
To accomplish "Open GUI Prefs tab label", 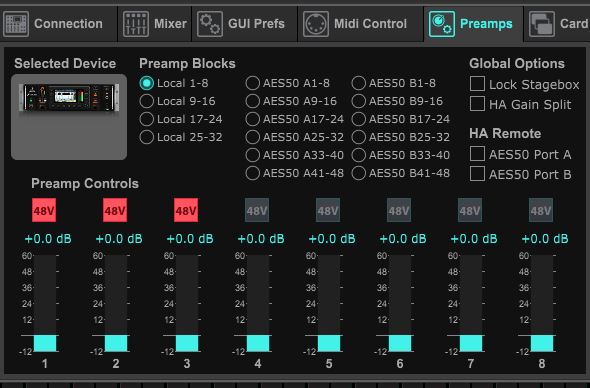I will pyautogui.click(x=256, y=24).
